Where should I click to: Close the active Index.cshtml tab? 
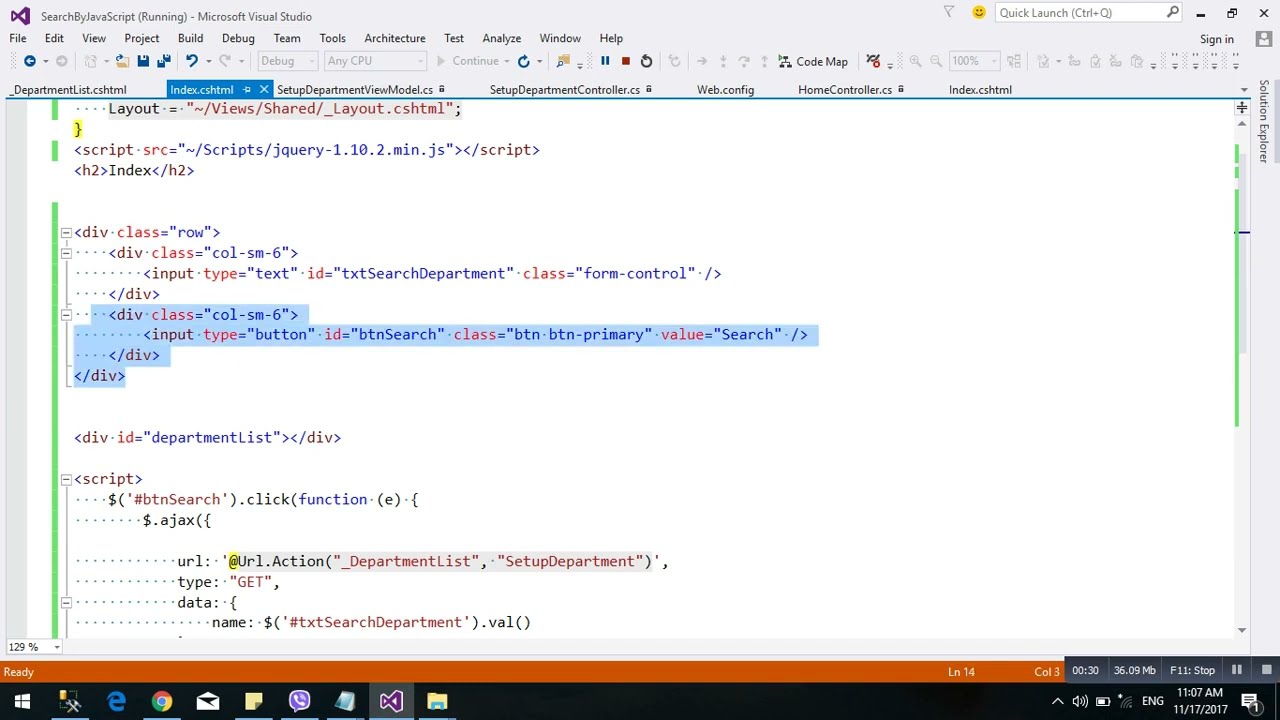pos(264,89)
